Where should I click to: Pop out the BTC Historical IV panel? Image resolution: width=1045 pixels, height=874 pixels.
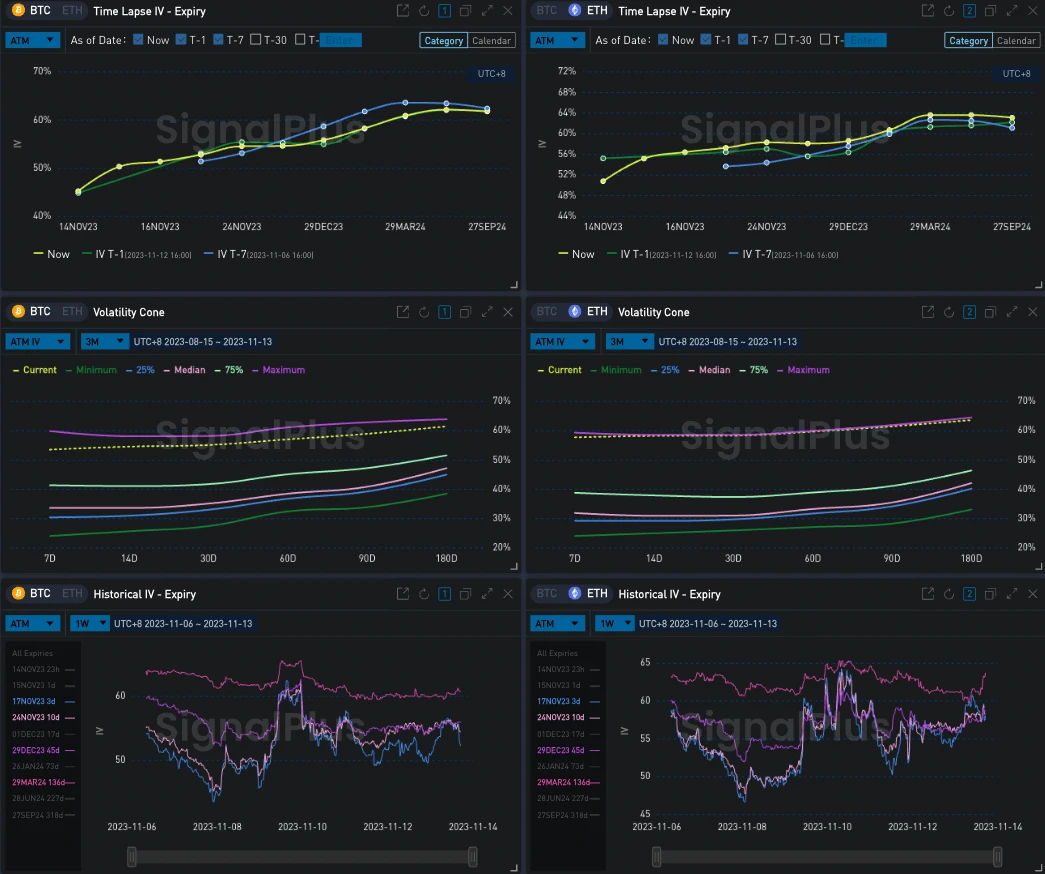pos(403,594)
